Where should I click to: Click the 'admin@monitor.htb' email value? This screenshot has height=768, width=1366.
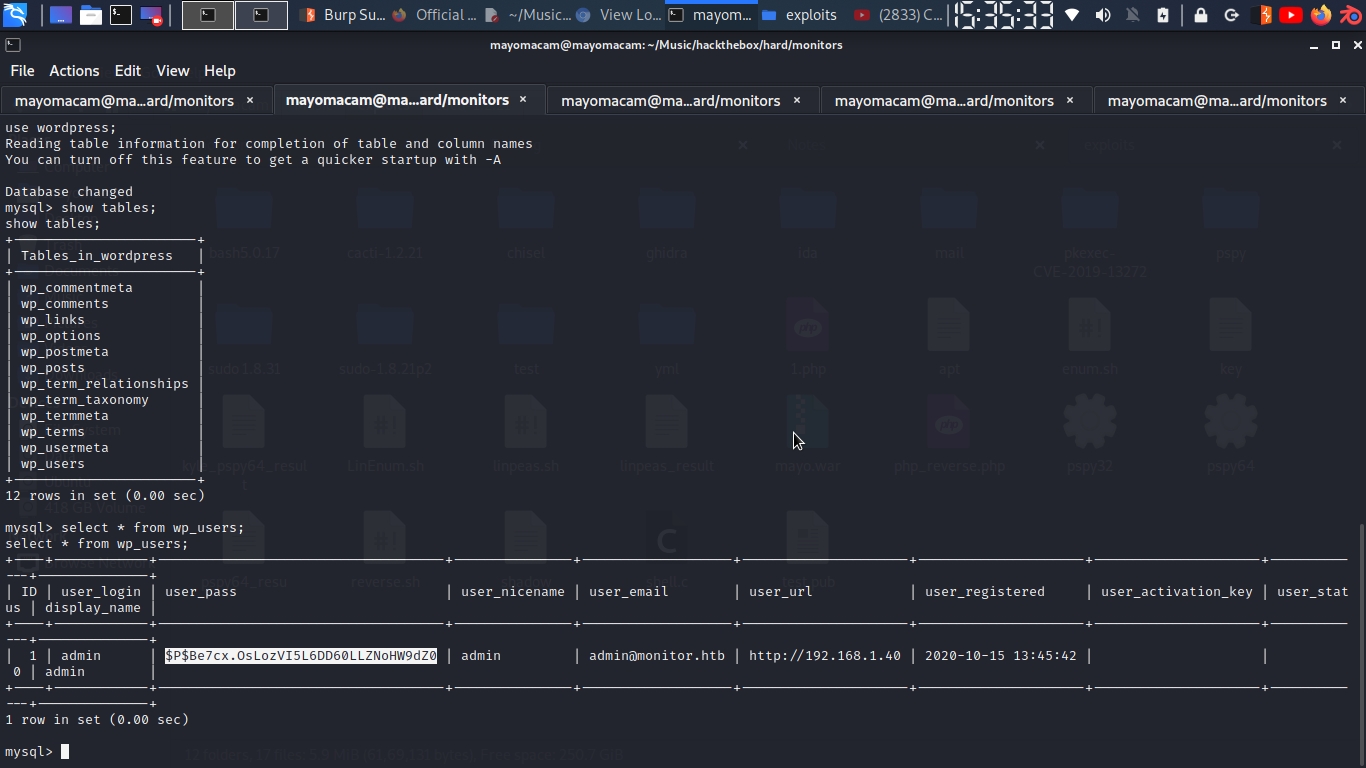(657, 656)
